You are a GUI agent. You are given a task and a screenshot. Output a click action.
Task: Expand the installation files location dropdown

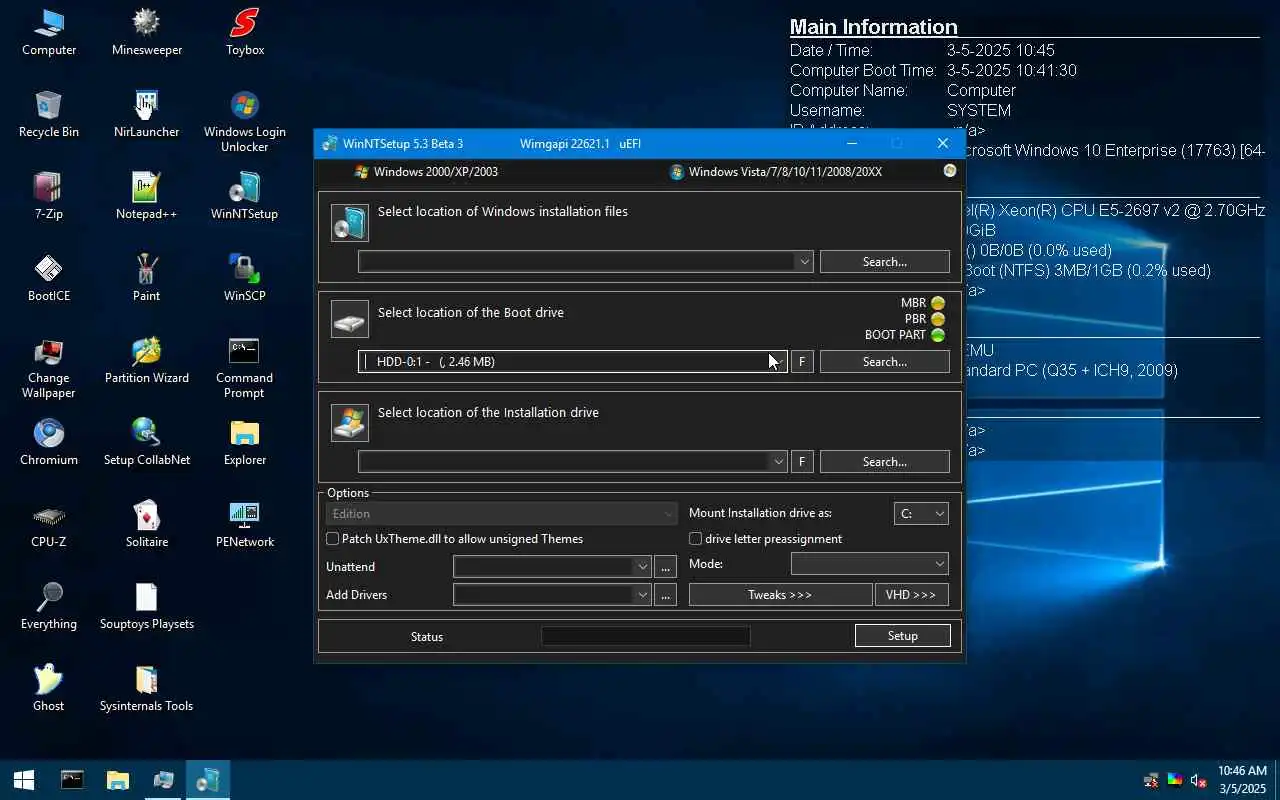pyautogui.click(x=804, y=262)
